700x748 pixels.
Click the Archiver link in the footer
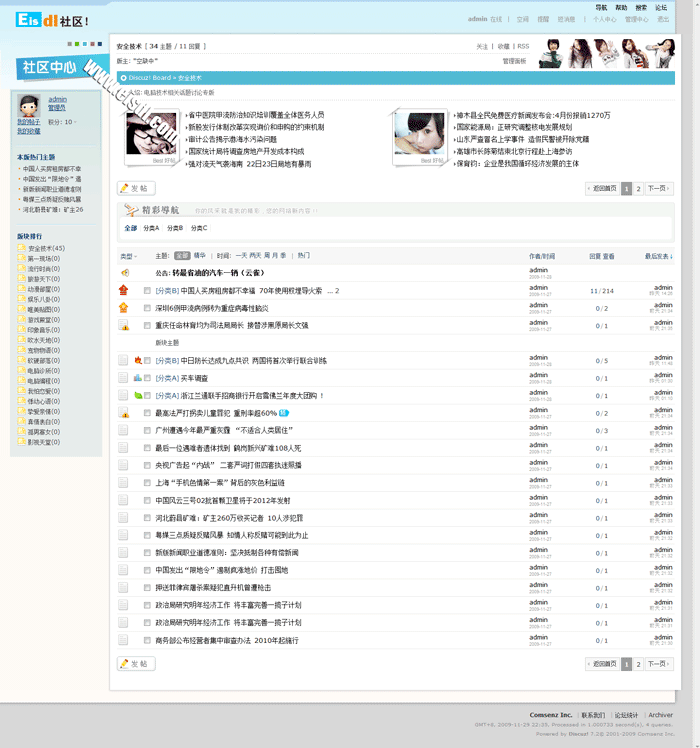click(660, 715)
